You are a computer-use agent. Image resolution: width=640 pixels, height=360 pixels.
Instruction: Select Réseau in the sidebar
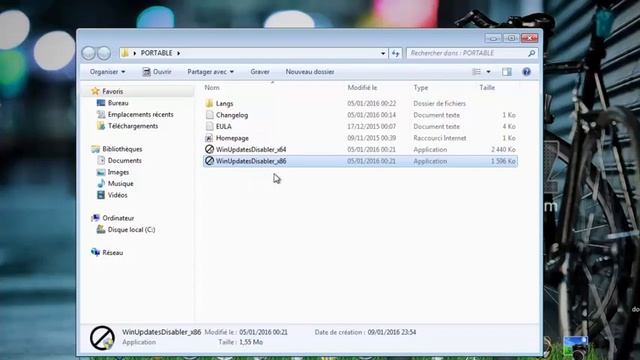(113, 252)
